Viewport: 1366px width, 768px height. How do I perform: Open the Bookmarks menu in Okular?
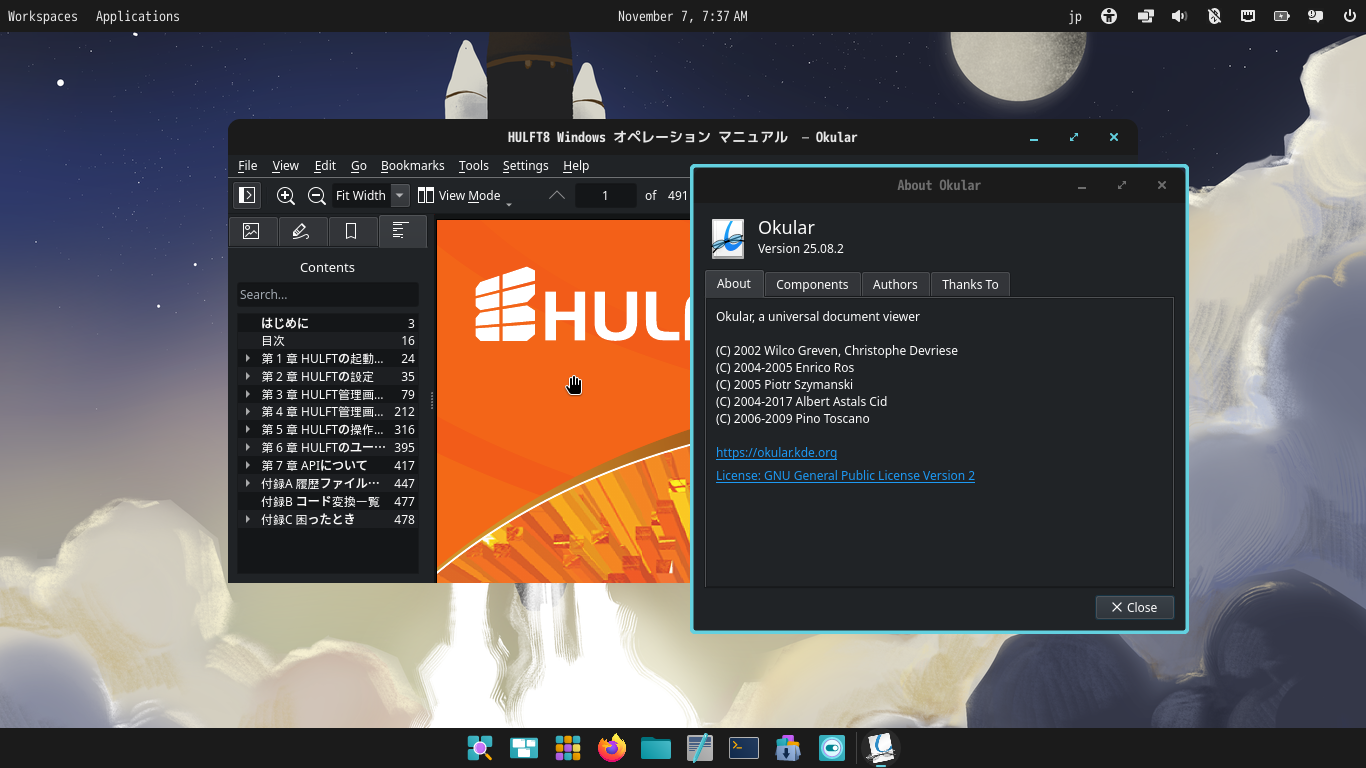click(412, 166)
